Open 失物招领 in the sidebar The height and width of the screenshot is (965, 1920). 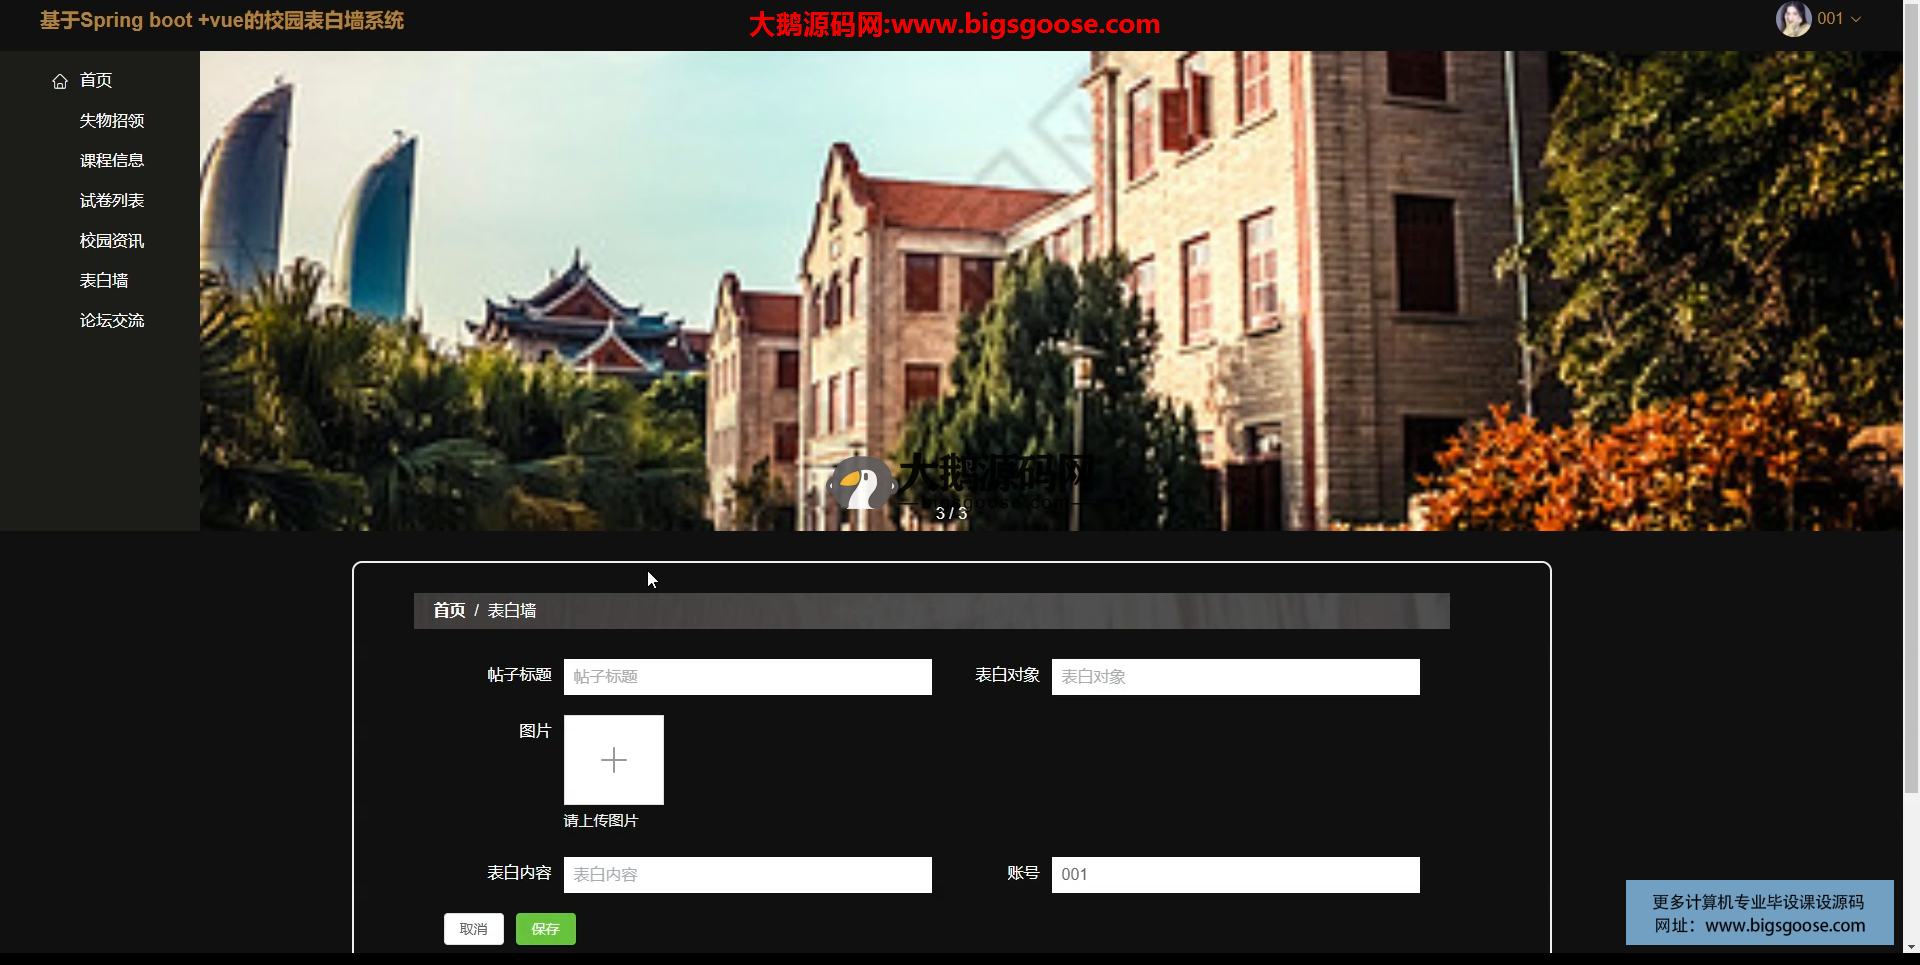112,121
